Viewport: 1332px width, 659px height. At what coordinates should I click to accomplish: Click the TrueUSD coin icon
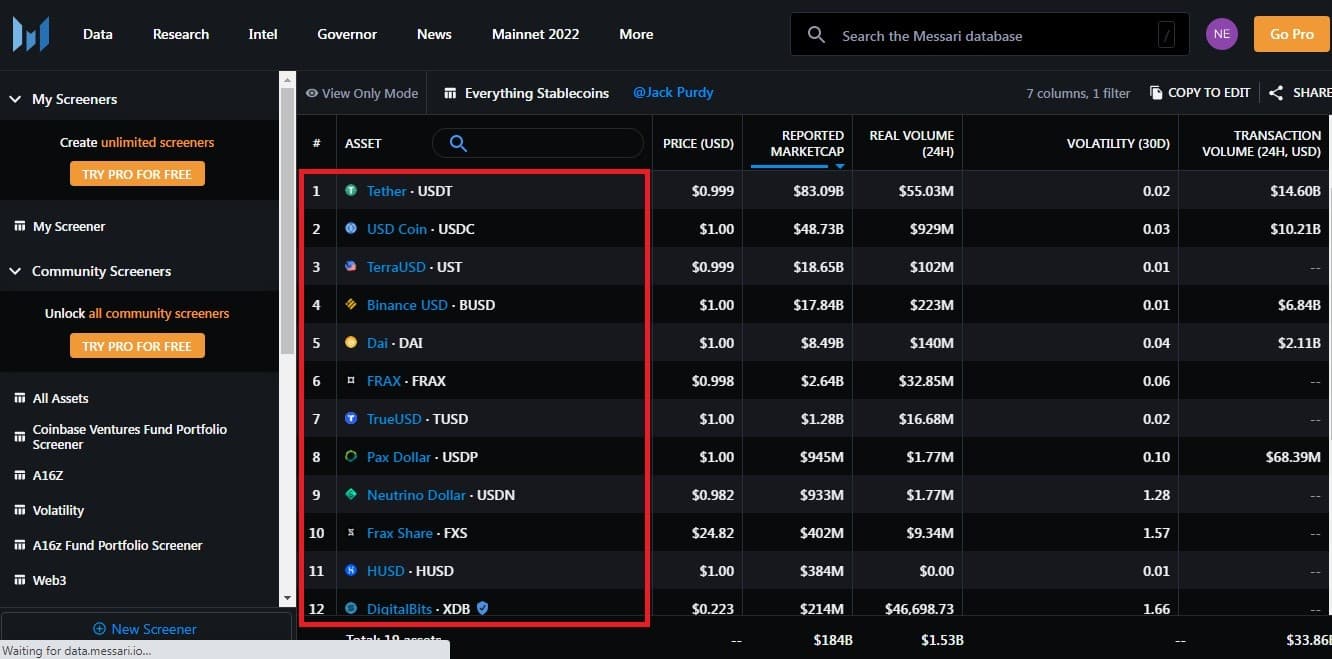point(351,419)
